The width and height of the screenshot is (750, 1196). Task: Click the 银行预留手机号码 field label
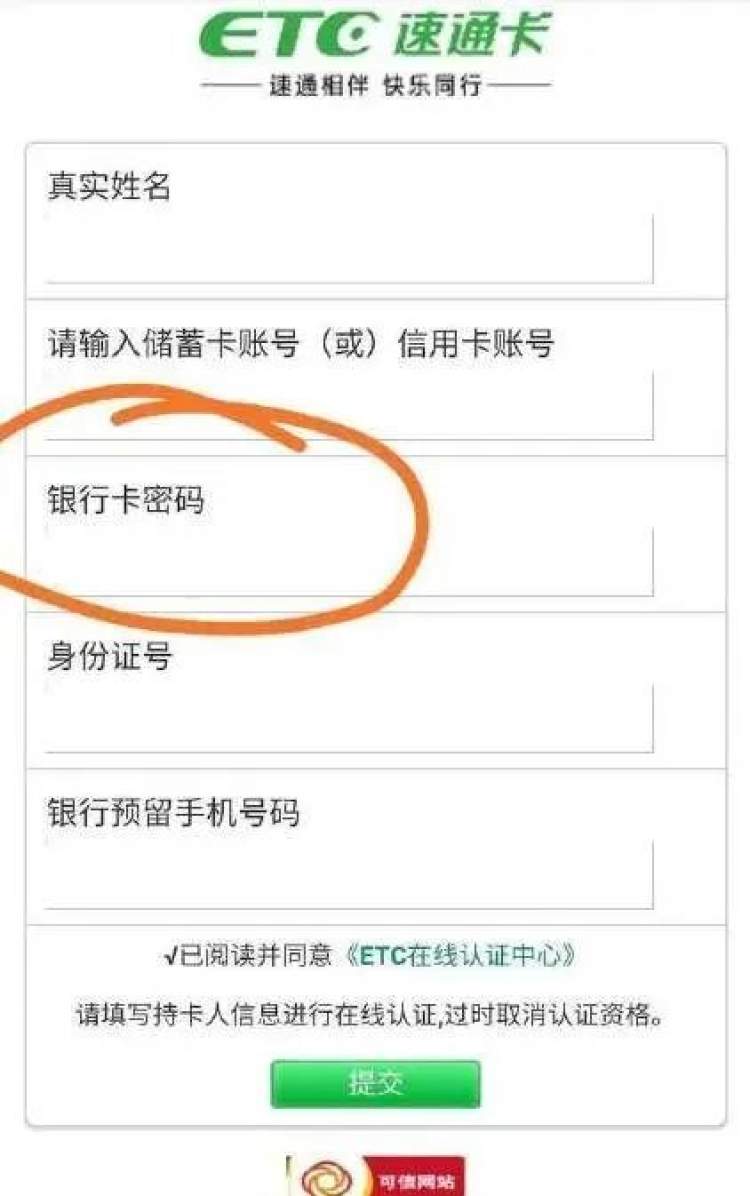173,812
